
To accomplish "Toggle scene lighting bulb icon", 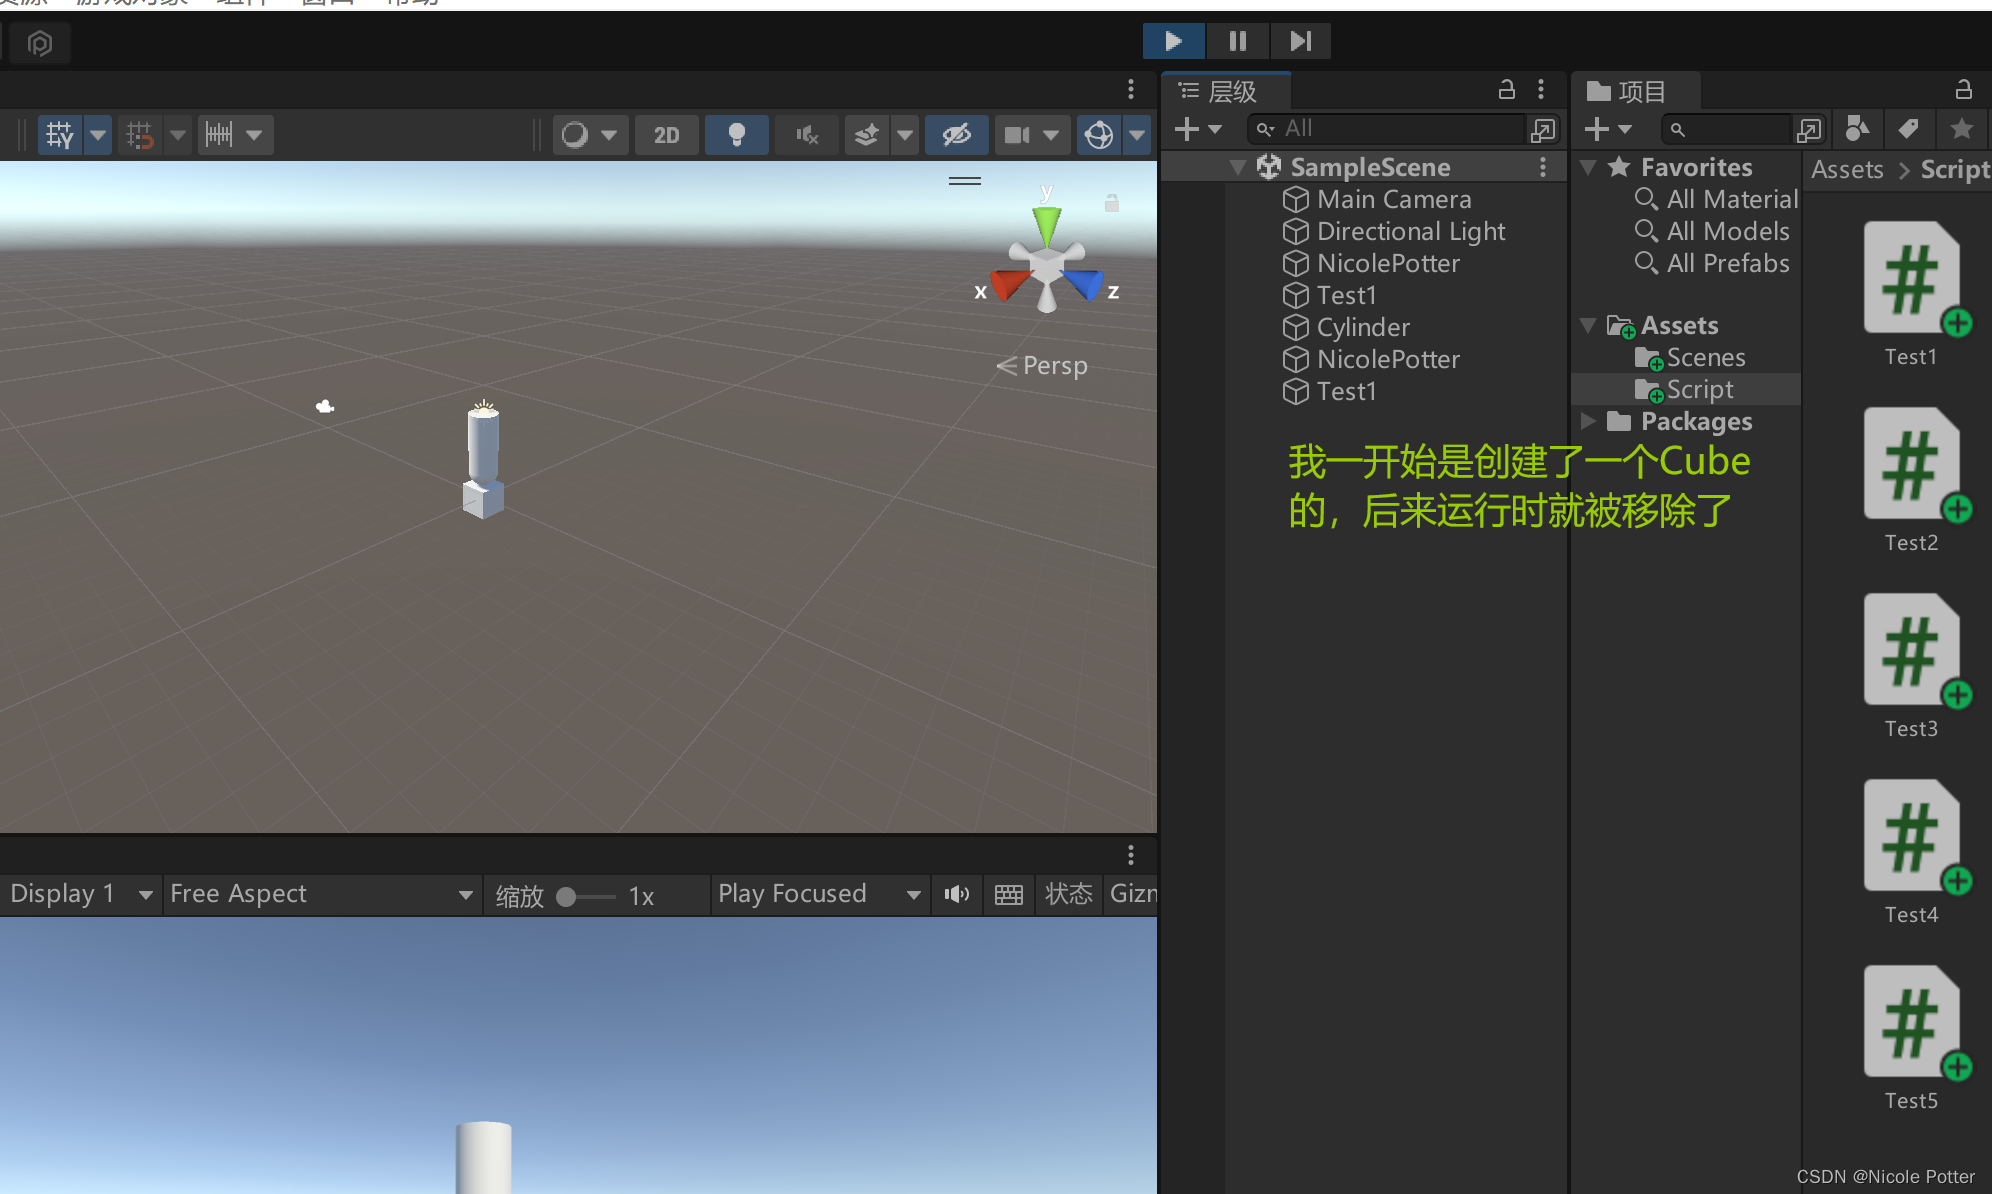I will [736, 135].
